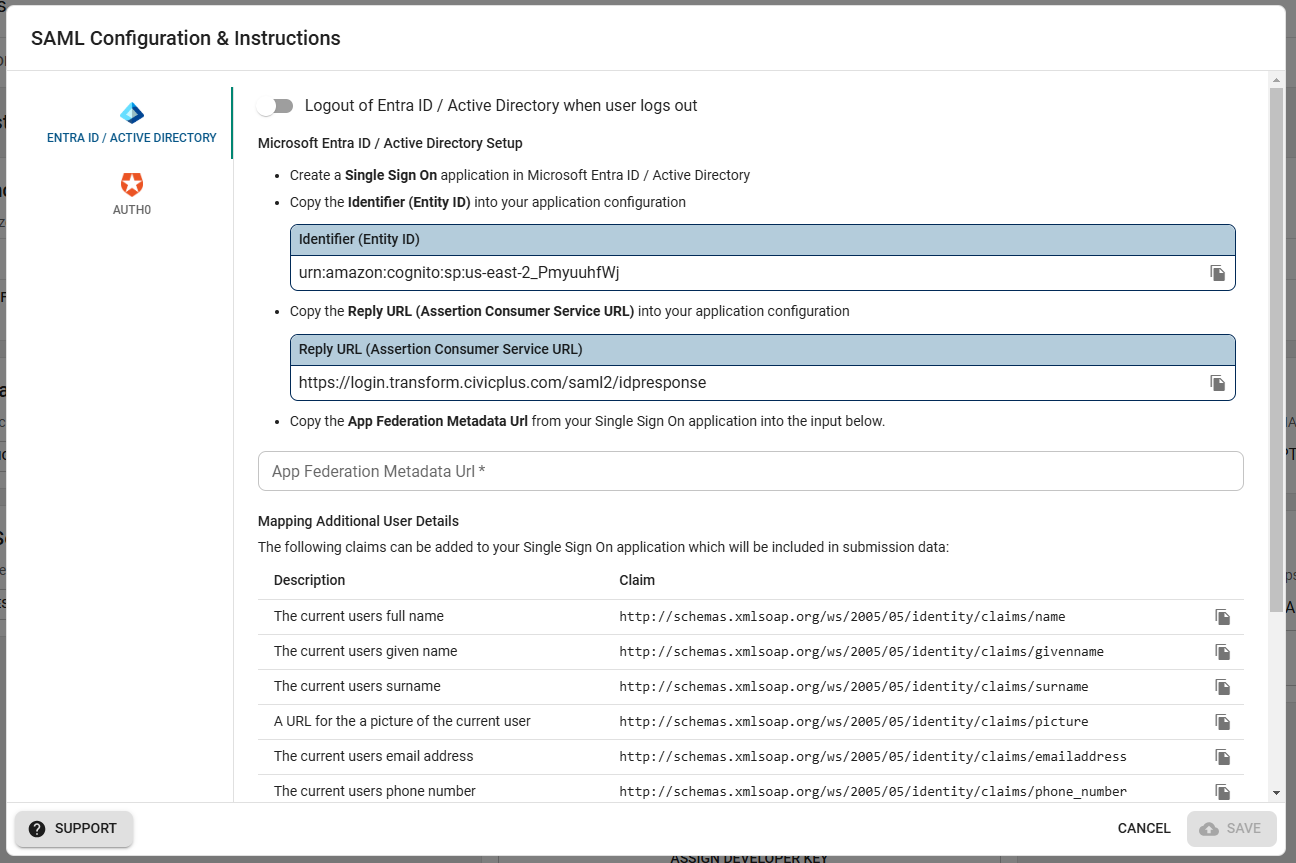Click the claims/surname URL text
This screenshot has width=1296, height=863.
[854, 687]
